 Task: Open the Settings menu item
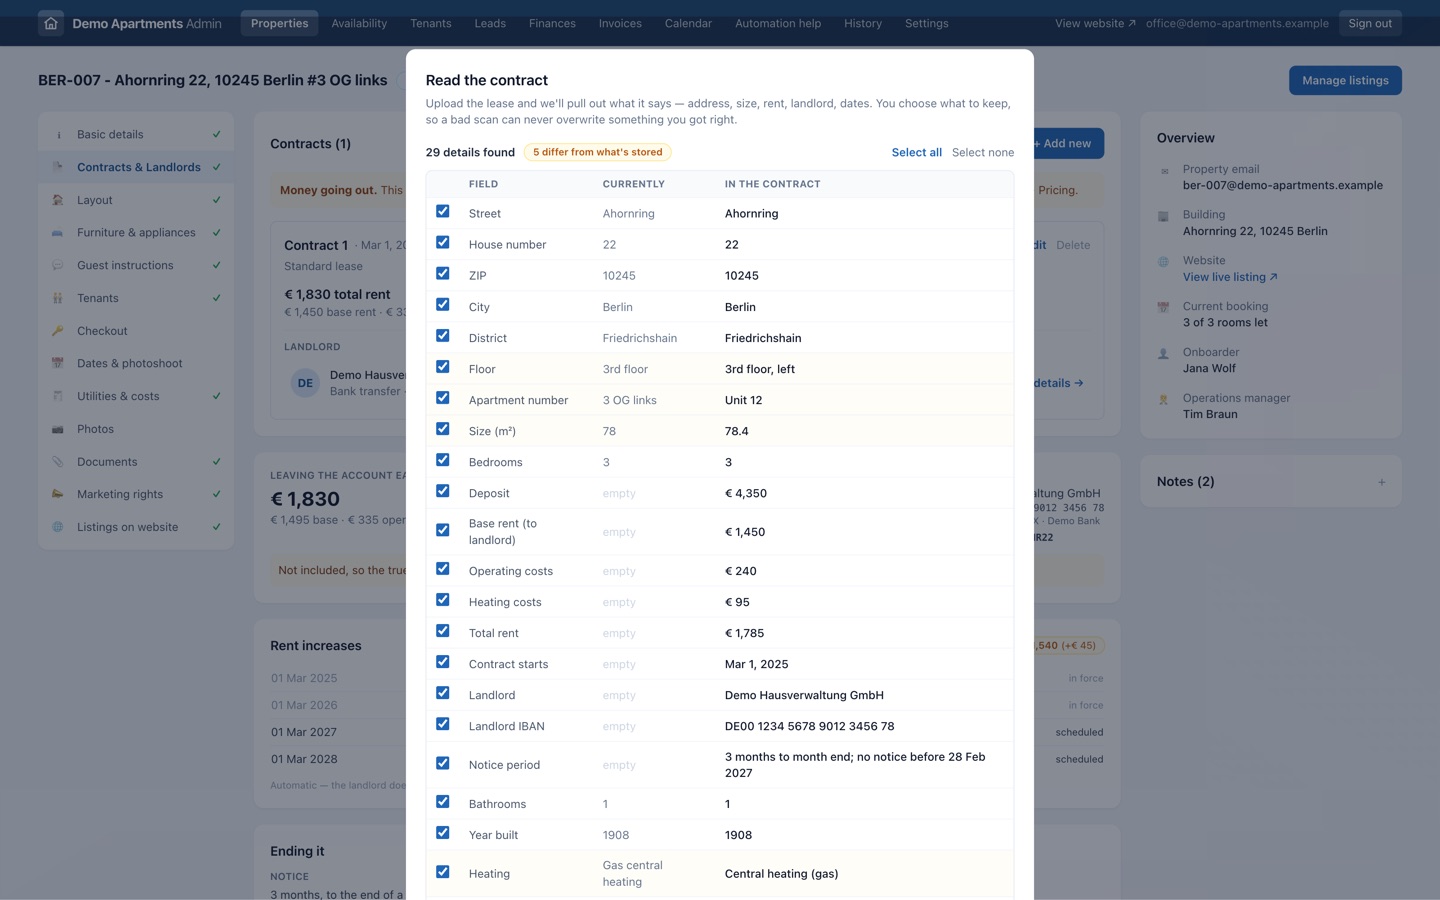tap(927, 23)
